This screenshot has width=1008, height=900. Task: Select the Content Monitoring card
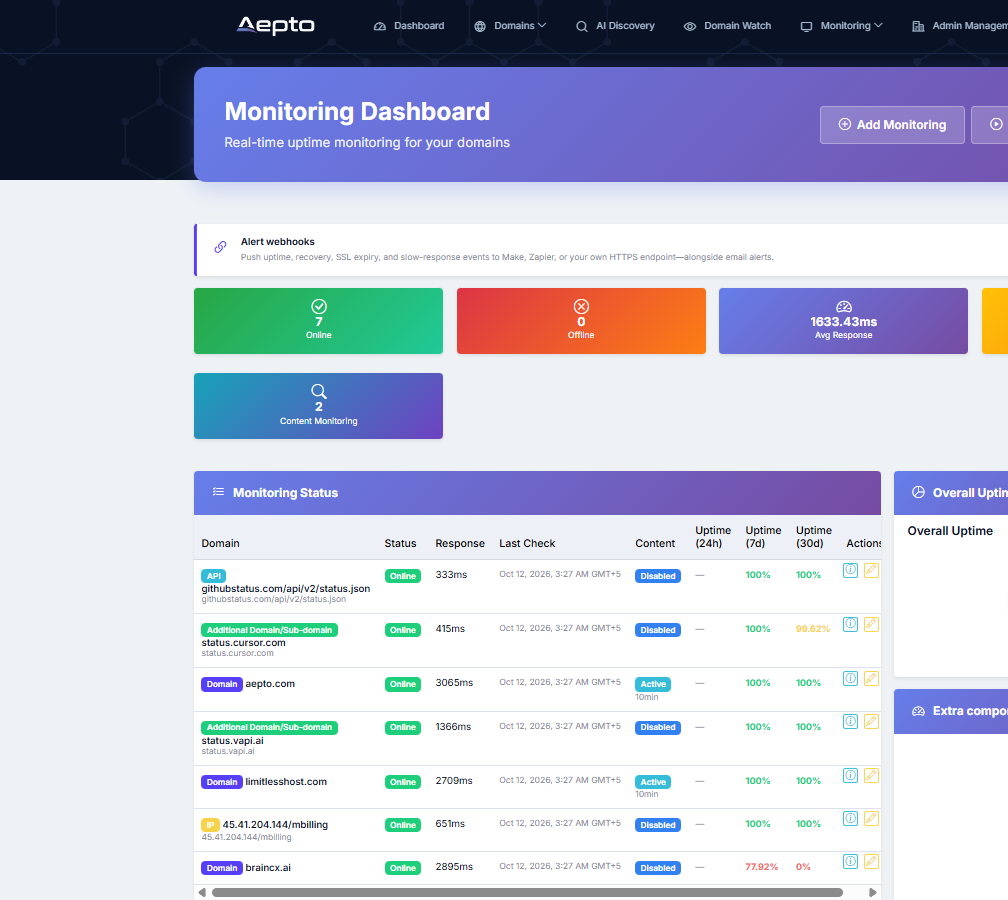click(318, 406)
